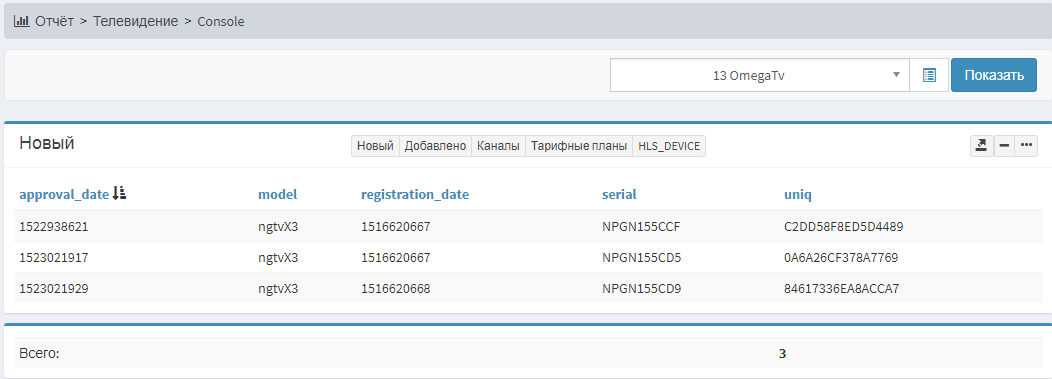Click approval date cell 1523021917
Image resolution: width=1052 pixels, height=379 pixels.
[x=54, y=258]
